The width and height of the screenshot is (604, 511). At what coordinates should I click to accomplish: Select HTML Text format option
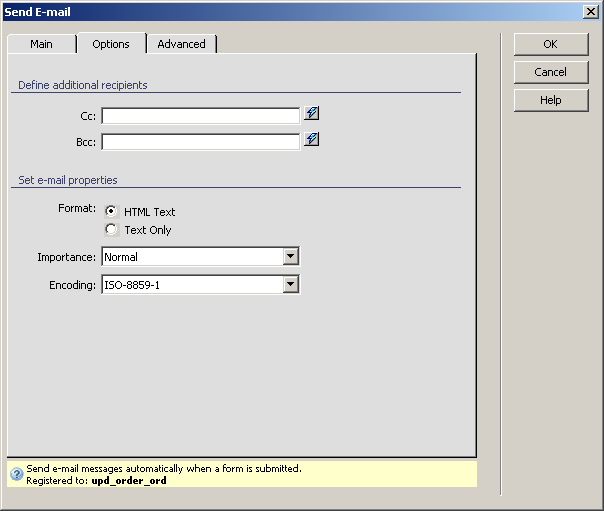tap(111, 212)
